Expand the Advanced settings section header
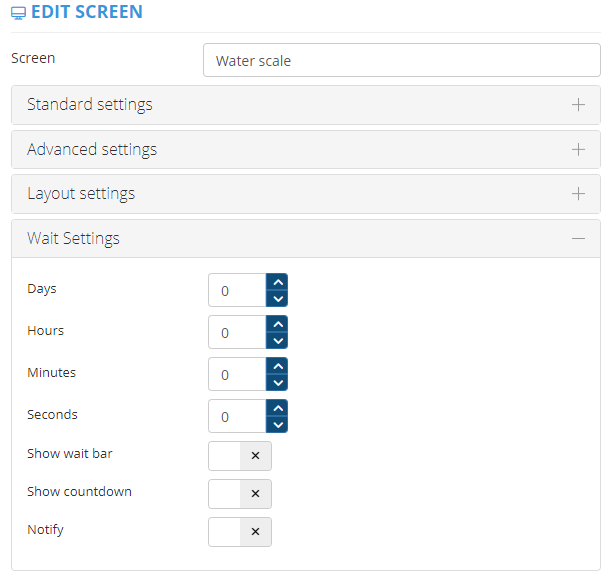The height and width of the screenshot is (581, 607). click(92, 149)
